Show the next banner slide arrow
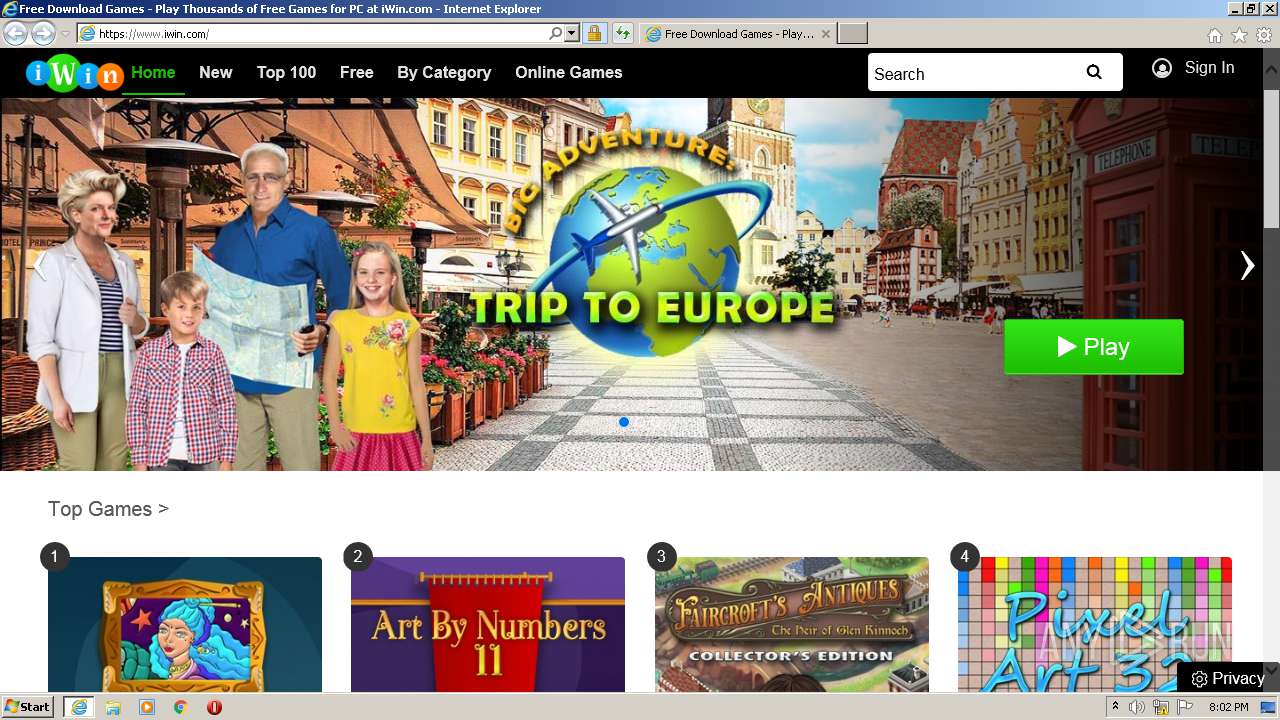1280x720 pixels. pos(1246,265)
